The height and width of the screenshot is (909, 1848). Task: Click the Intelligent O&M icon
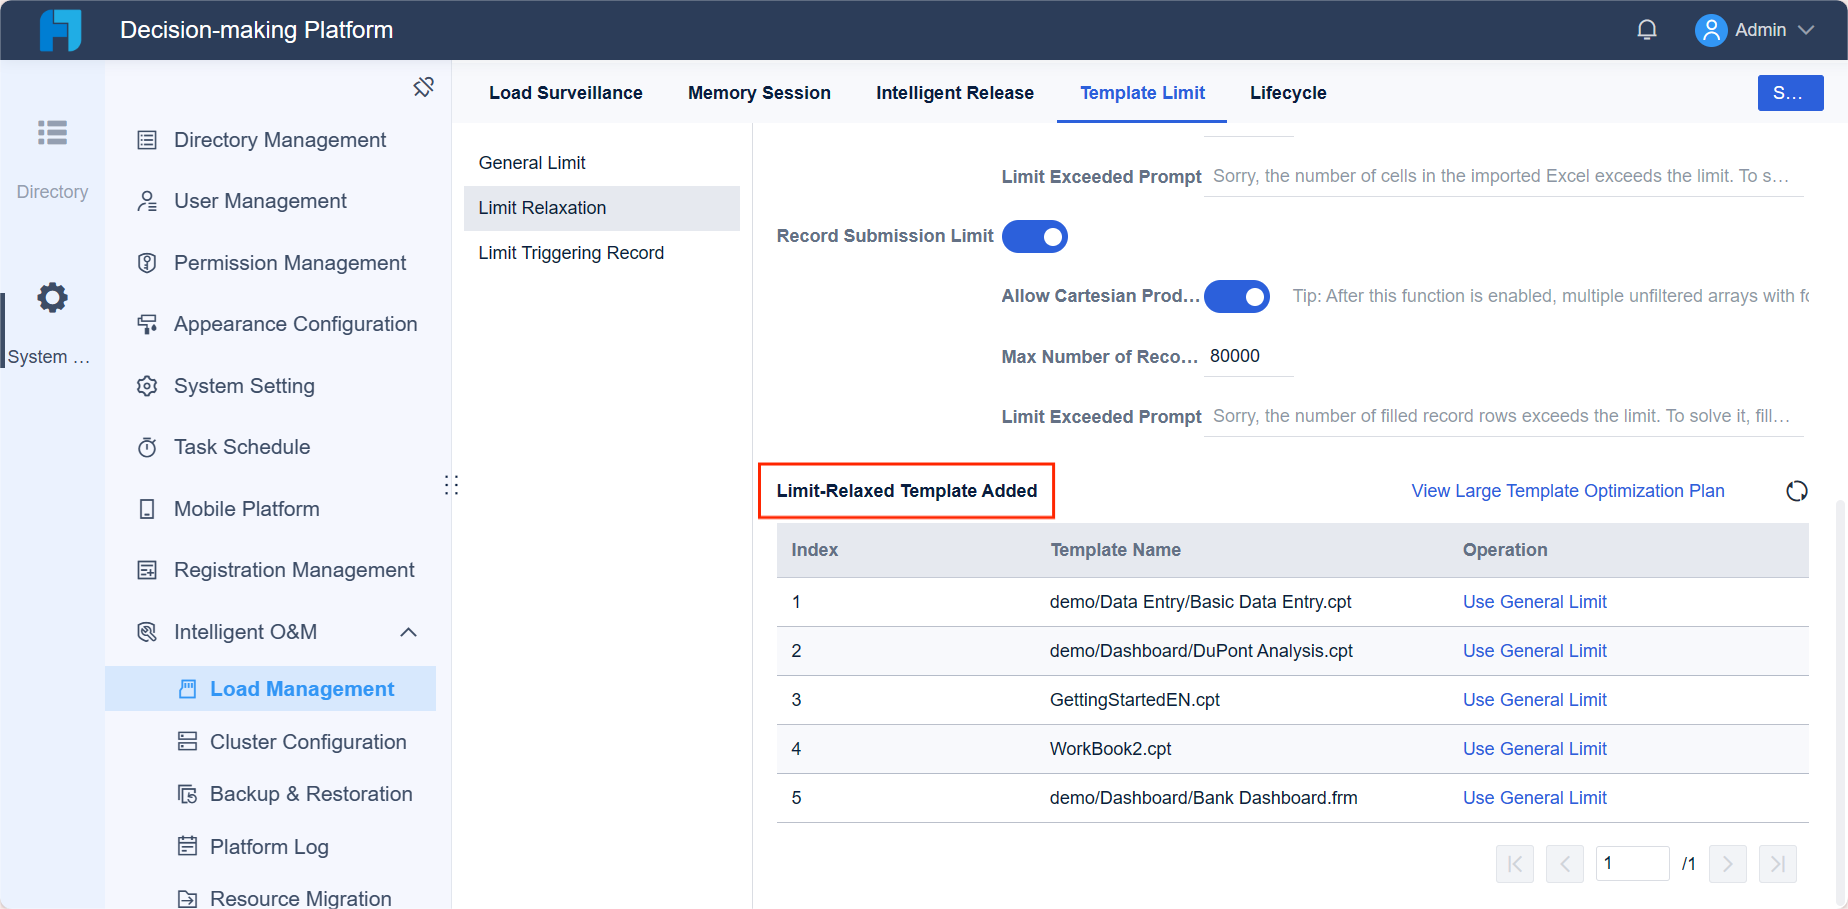pos(147,631)
